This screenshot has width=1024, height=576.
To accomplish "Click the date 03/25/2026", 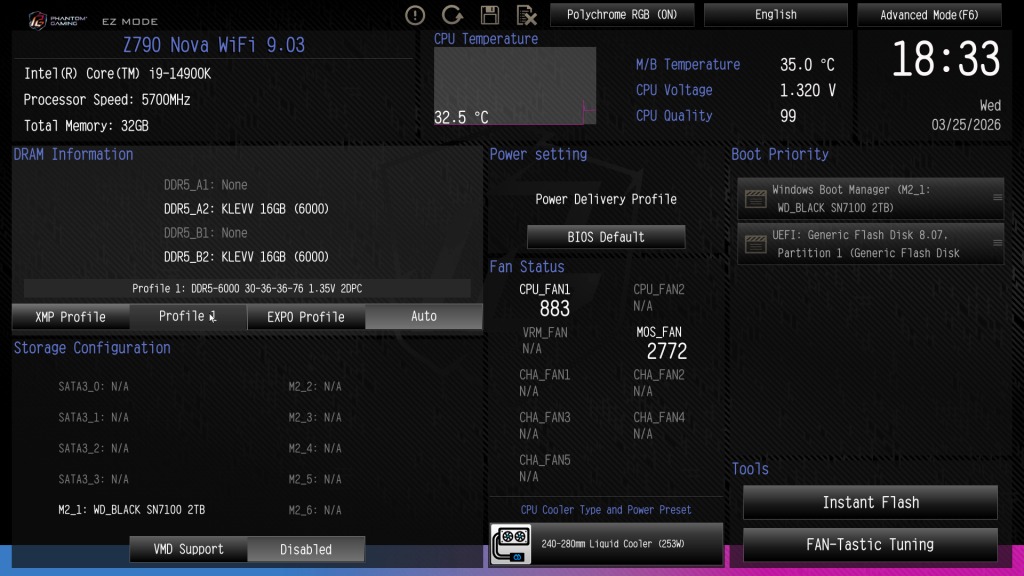I will coord(966,125).
